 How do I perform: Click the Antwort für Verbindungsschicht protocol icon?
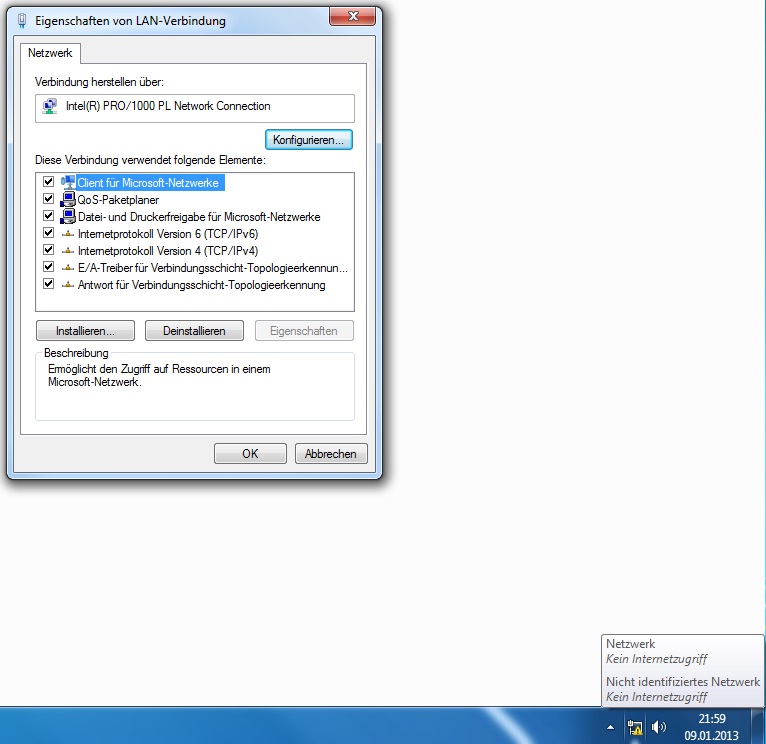tap(68, 285)
